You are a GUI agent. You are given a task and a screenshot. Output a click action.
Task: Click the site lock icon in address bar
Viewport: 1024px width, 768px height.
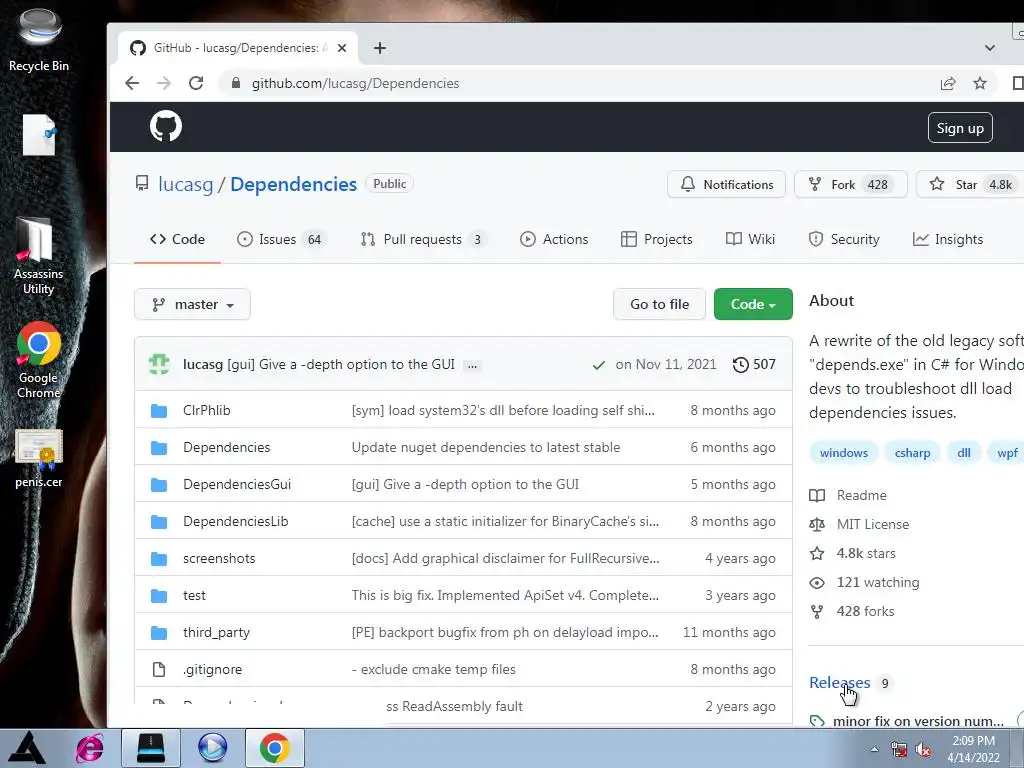click(236, 83)
